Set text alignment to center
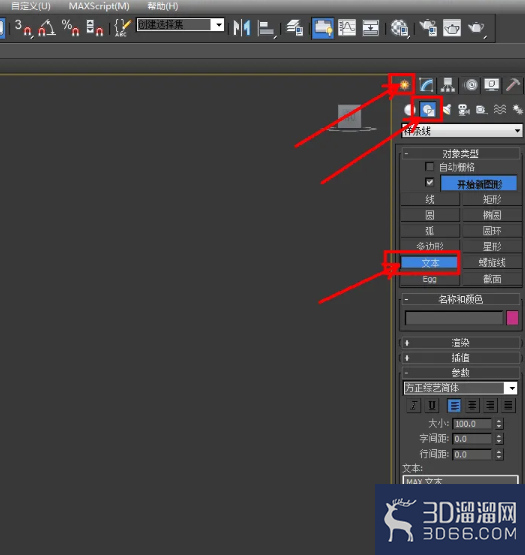The width and height of the screenshot is (525, 555). [472, 405]
